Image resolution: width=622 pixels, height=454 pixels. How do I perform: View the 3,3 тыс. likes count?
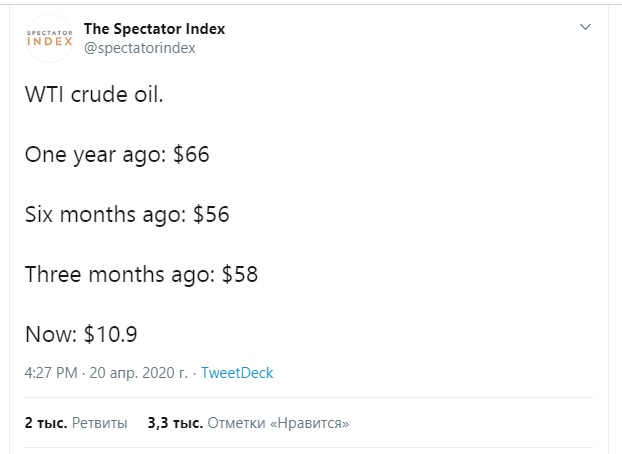(175, 423)
